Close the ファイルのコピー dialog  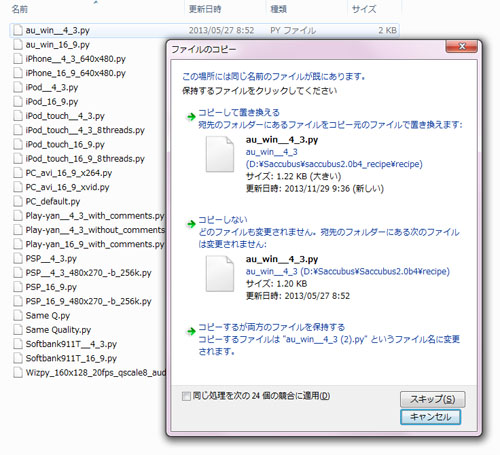[462, 46]
